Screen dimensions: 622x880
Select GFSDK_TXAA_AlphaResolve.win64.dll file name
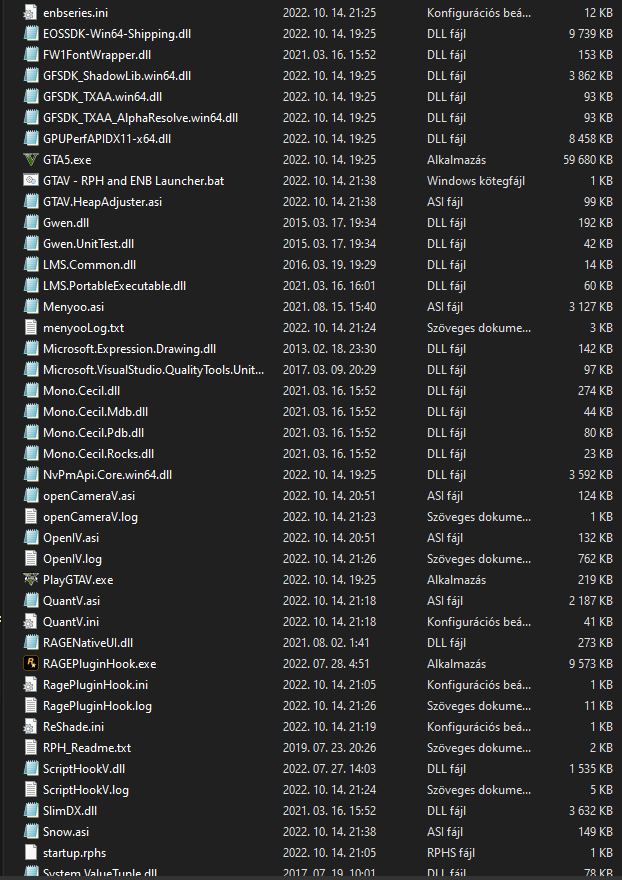[140, 118]
